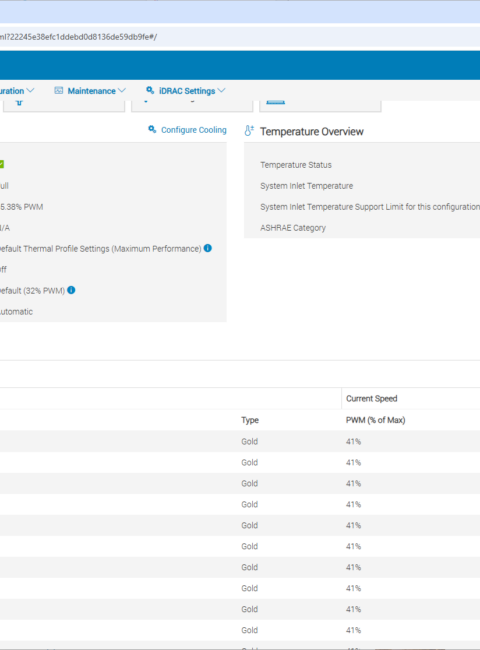Select the Default Thermal Profile Settings text
Image resolution: width=480 pixels, height=650 pixels.
click(101, 249)
